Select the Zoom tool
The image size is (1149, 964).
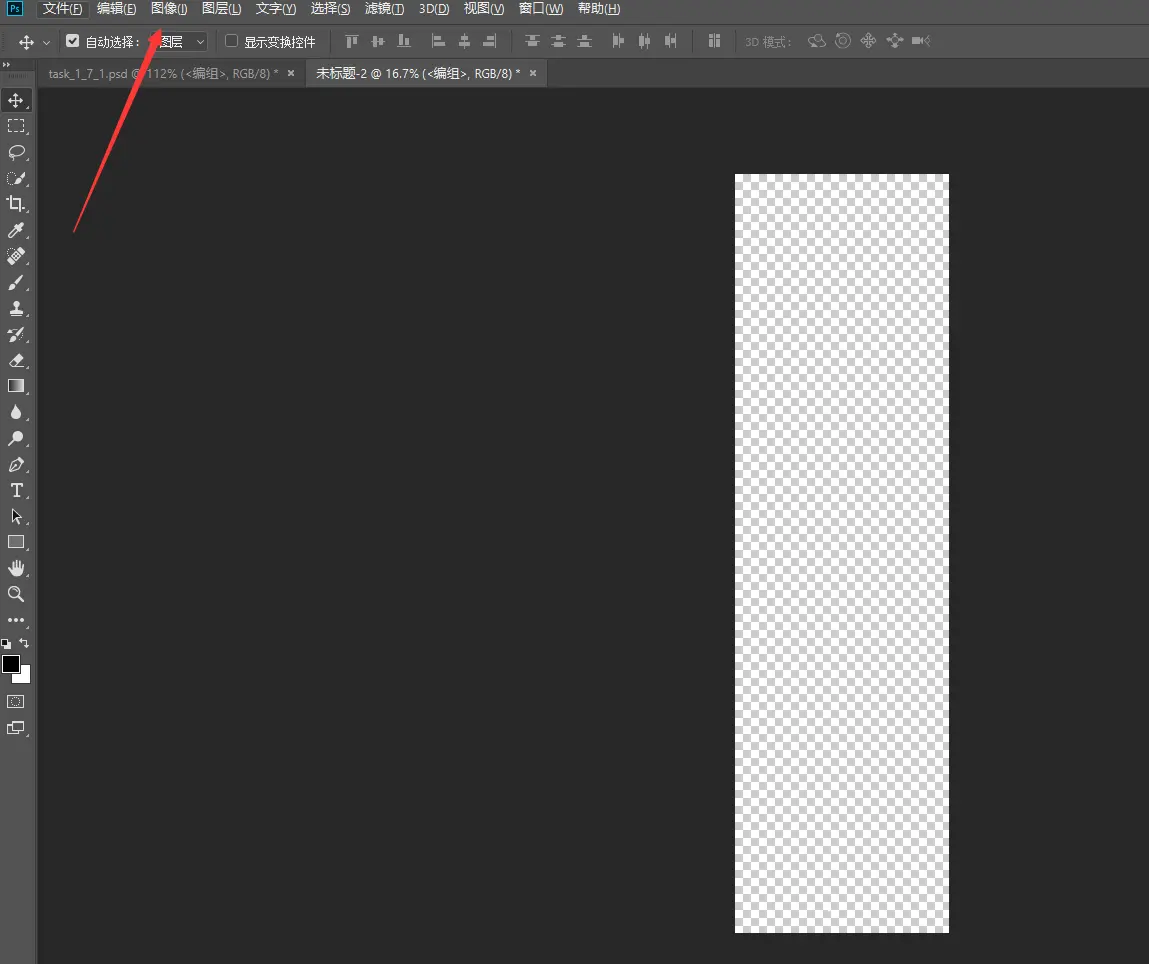coord(16,594)
